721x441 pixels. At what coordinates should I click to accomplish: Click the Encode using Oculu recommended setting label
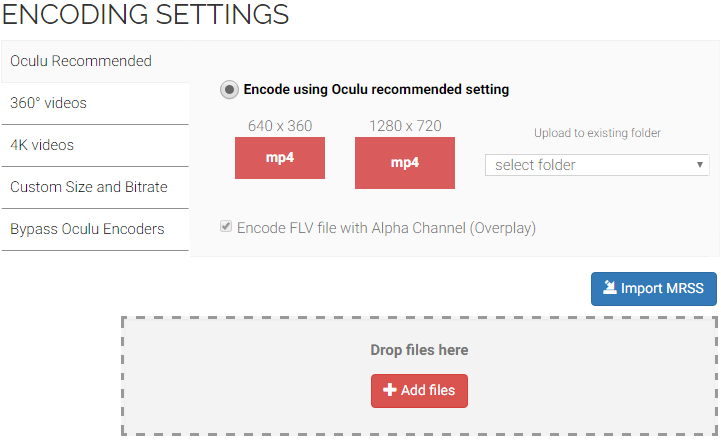[x=376, y=89]
